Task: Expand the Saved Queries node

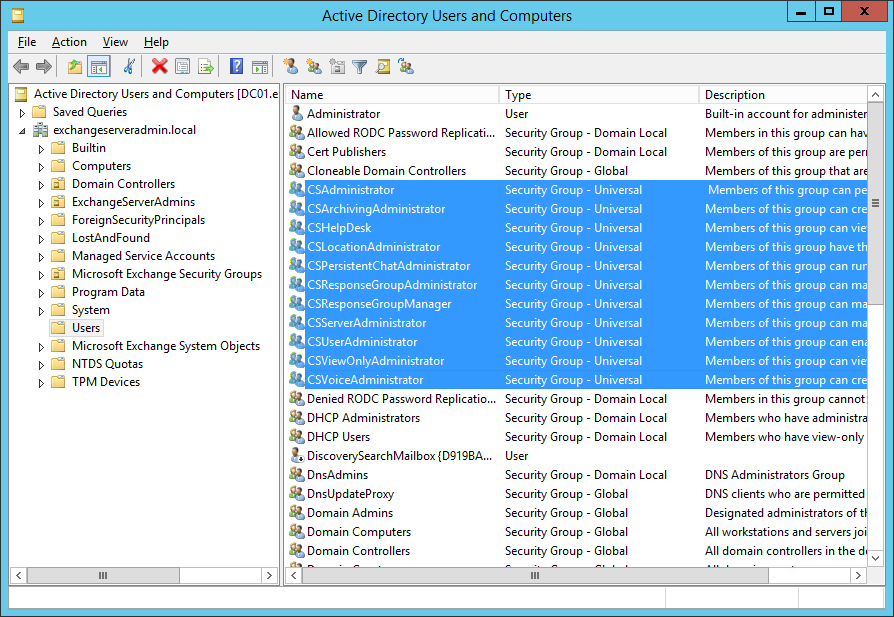Action: [22, 113]
